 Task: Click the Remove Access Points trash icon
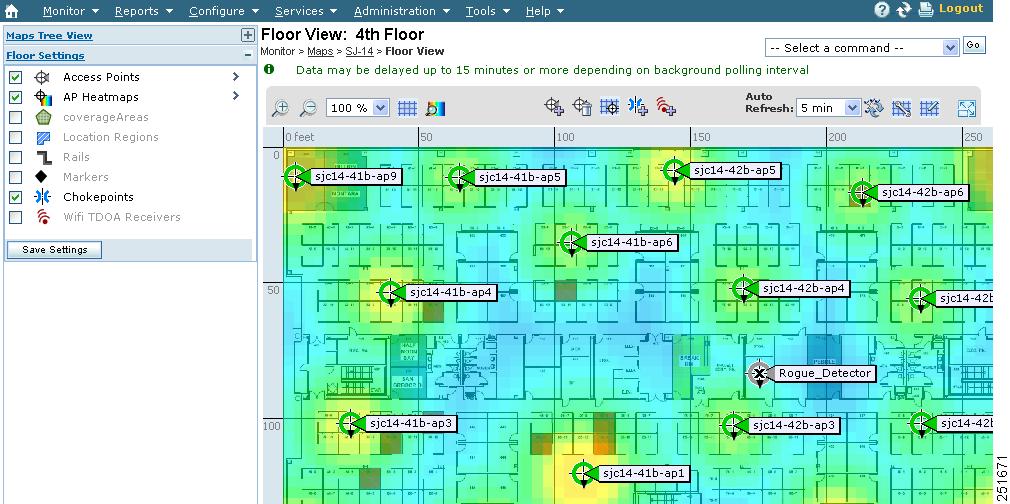point(582,106)
